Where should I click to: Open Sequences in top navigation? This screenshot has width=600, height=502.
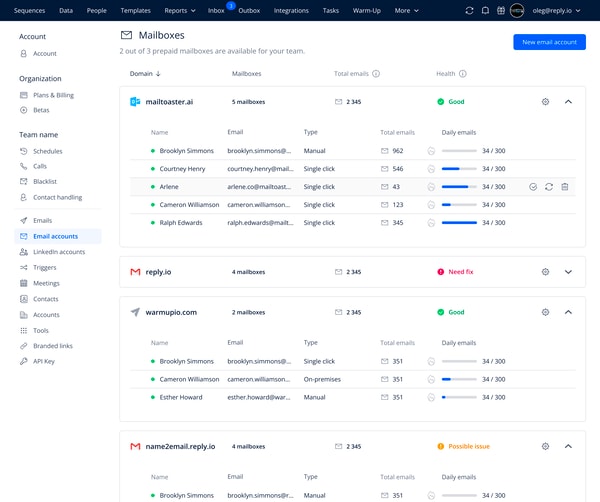point(29,11)
